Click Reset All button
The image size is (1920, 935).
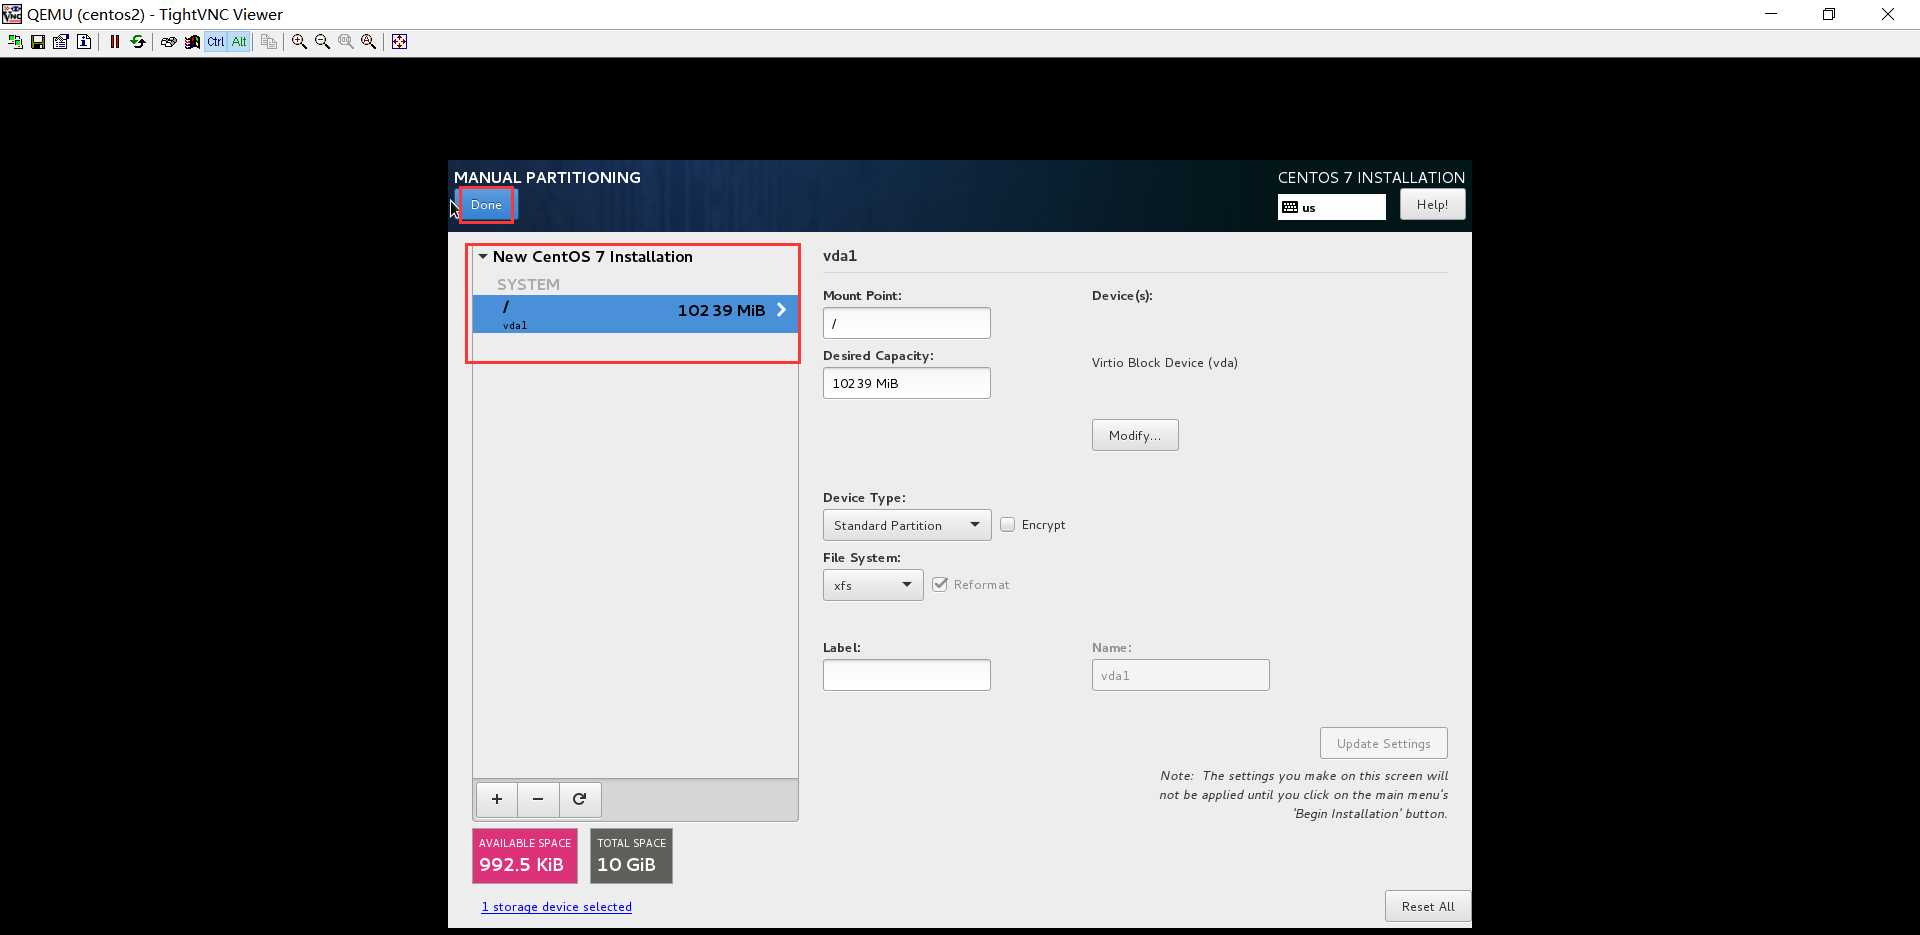1428,906
